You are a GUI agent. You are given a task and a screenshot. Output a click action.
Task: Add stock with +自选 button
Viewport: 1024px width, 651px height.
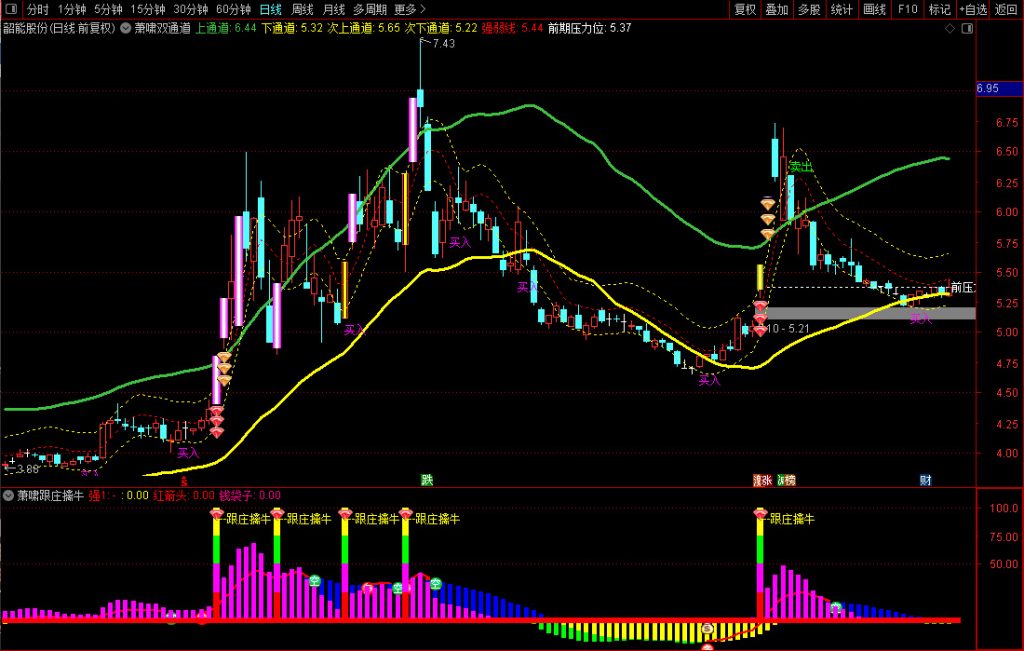(x=972, y=9)
